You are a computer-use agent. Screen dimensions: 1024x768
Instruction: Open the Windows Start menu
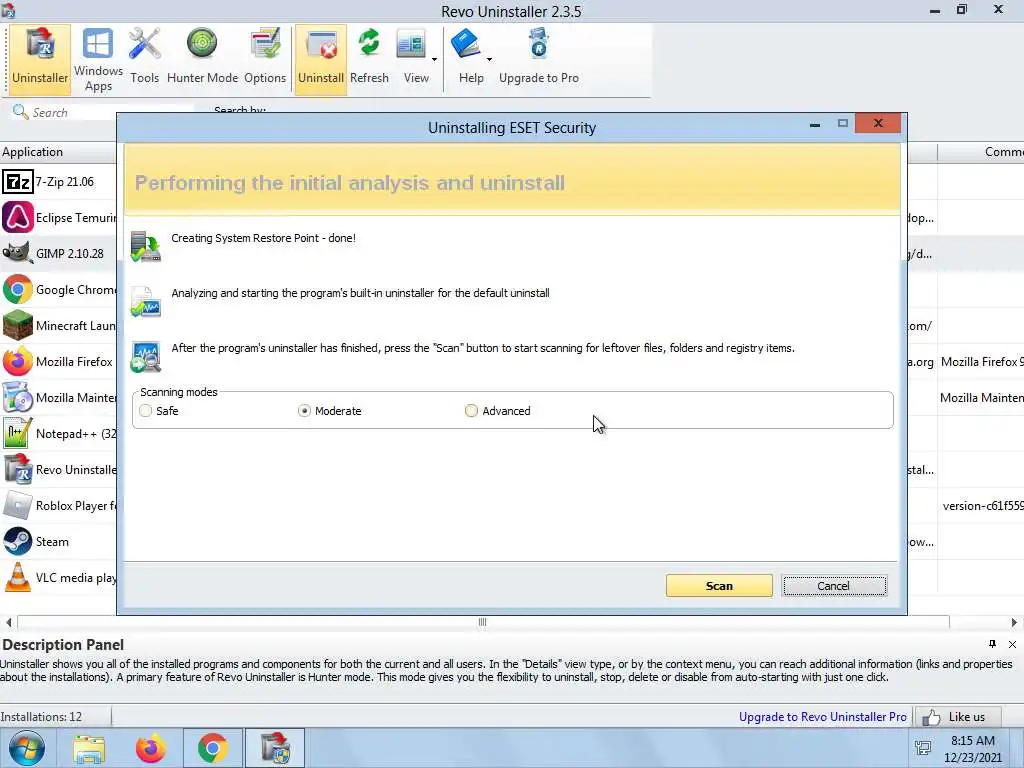(x=27, y=748)
